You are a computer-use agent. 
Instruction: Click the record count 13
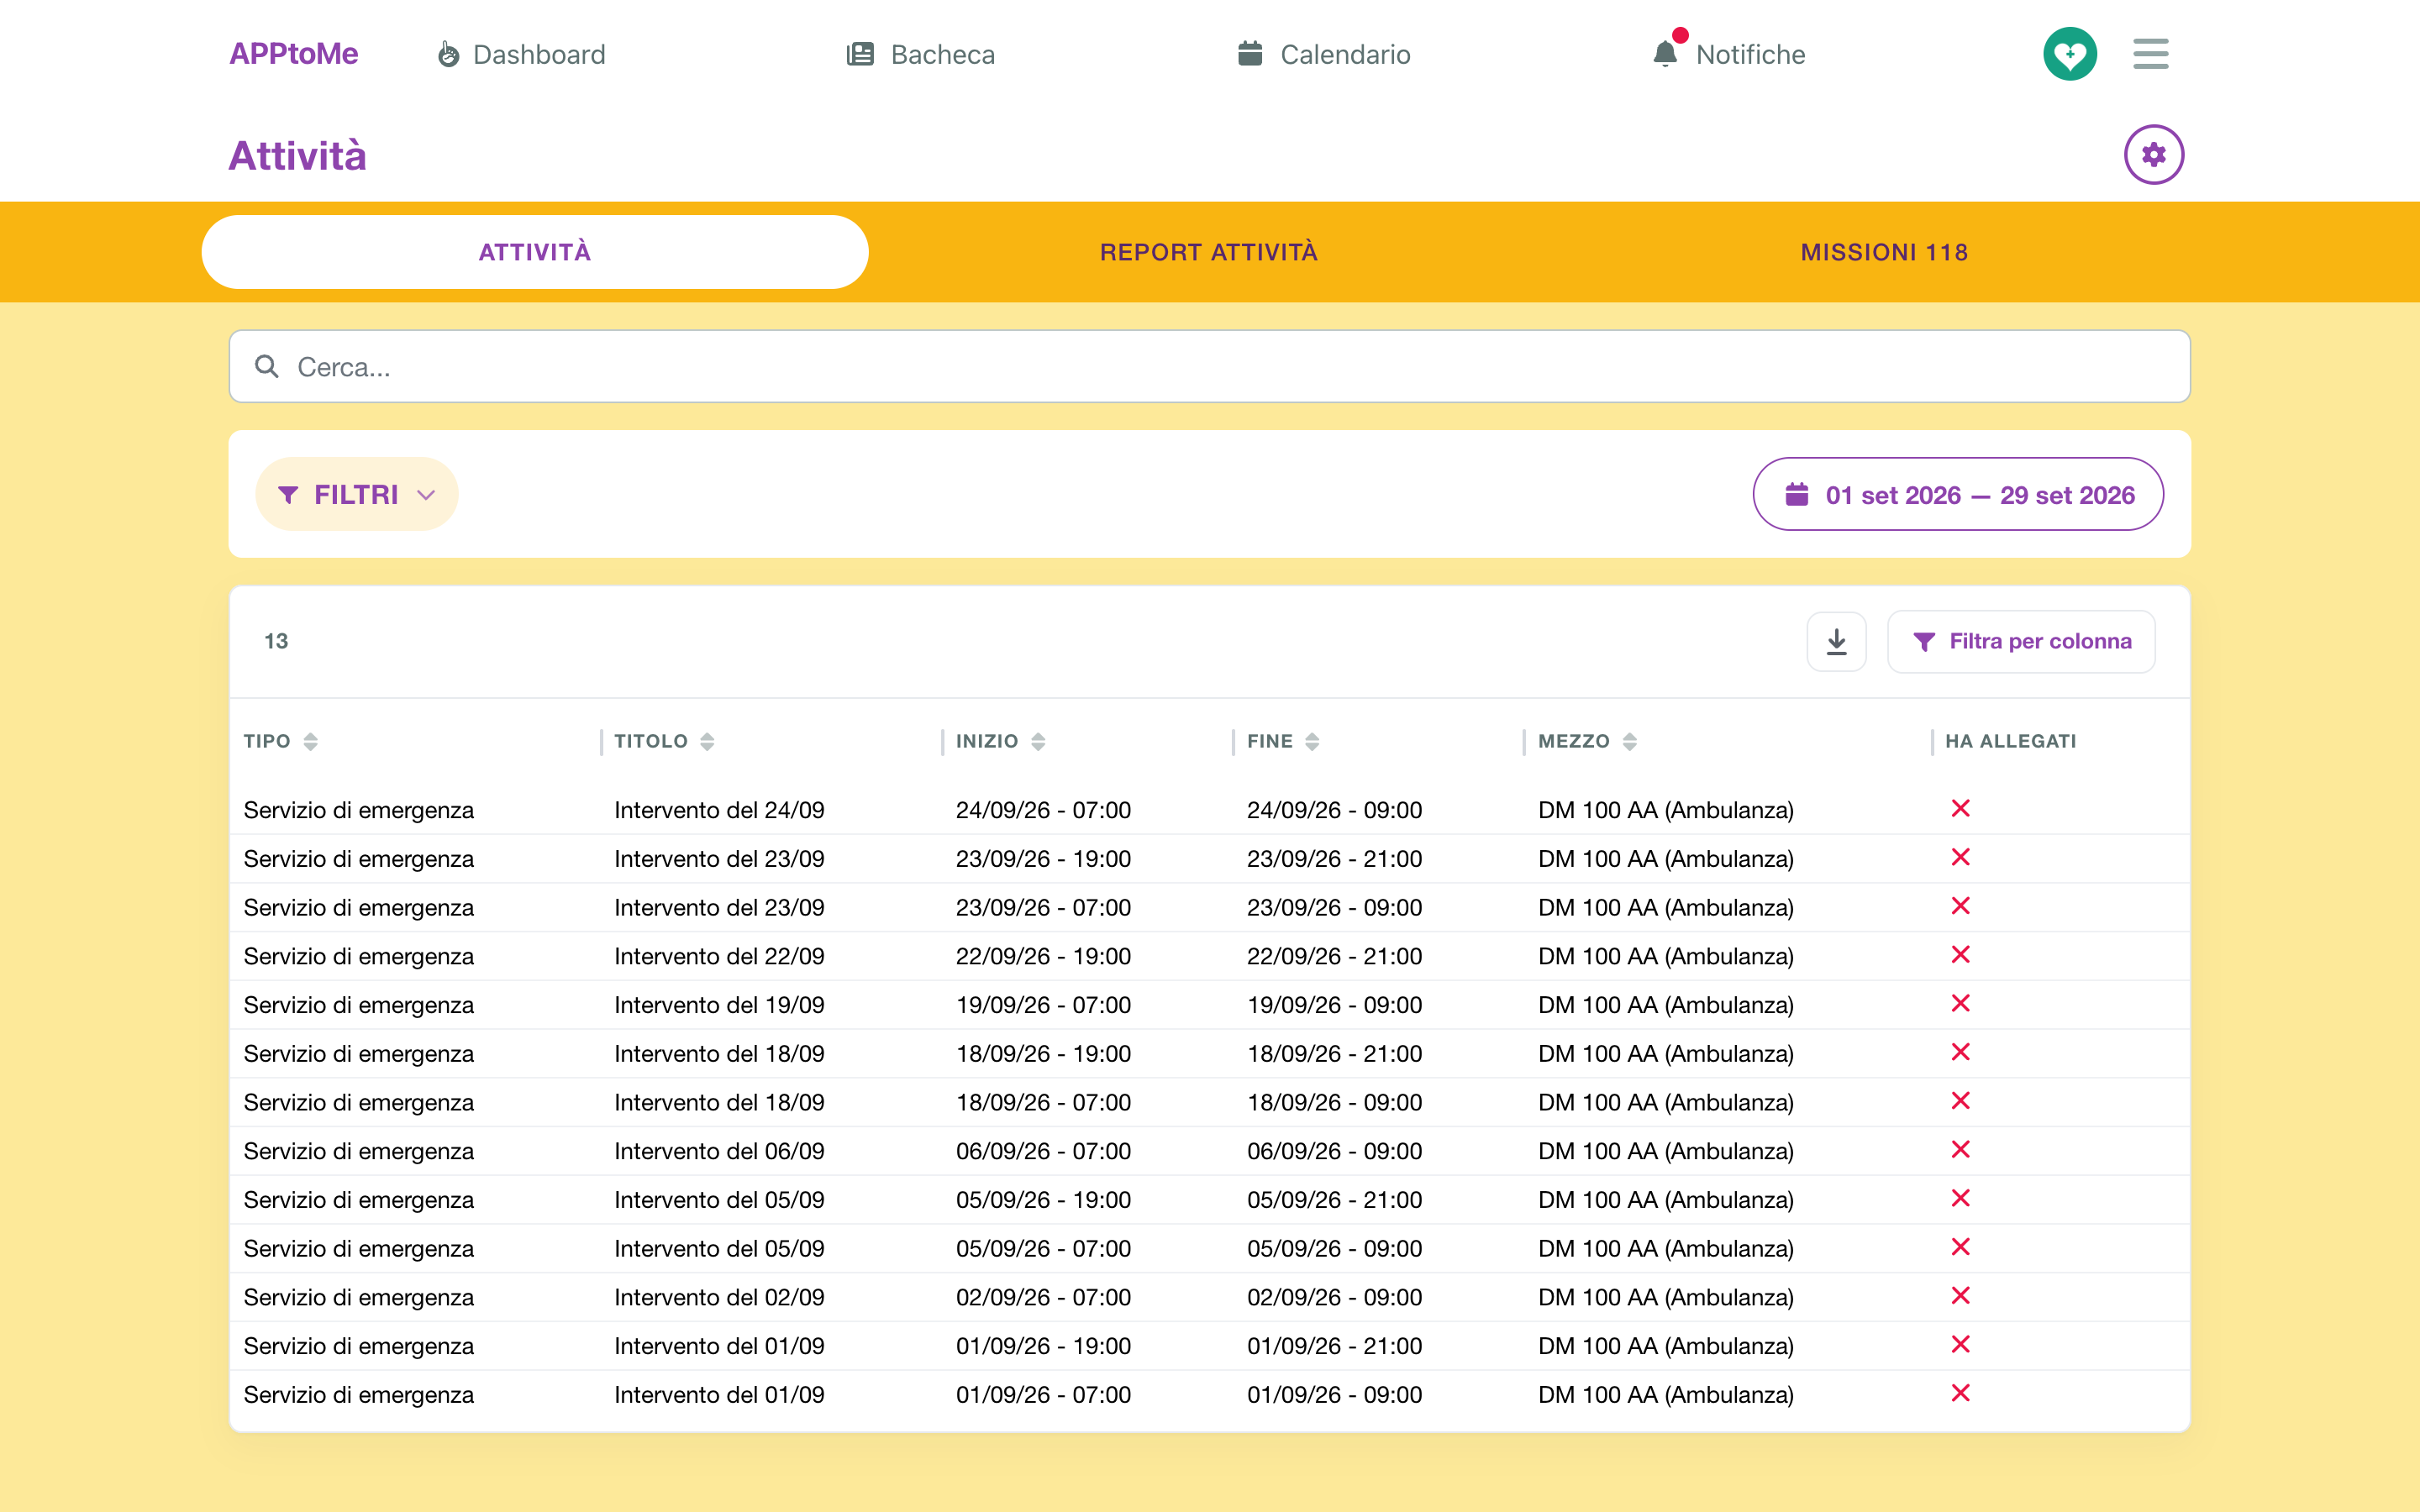[276, 641]
